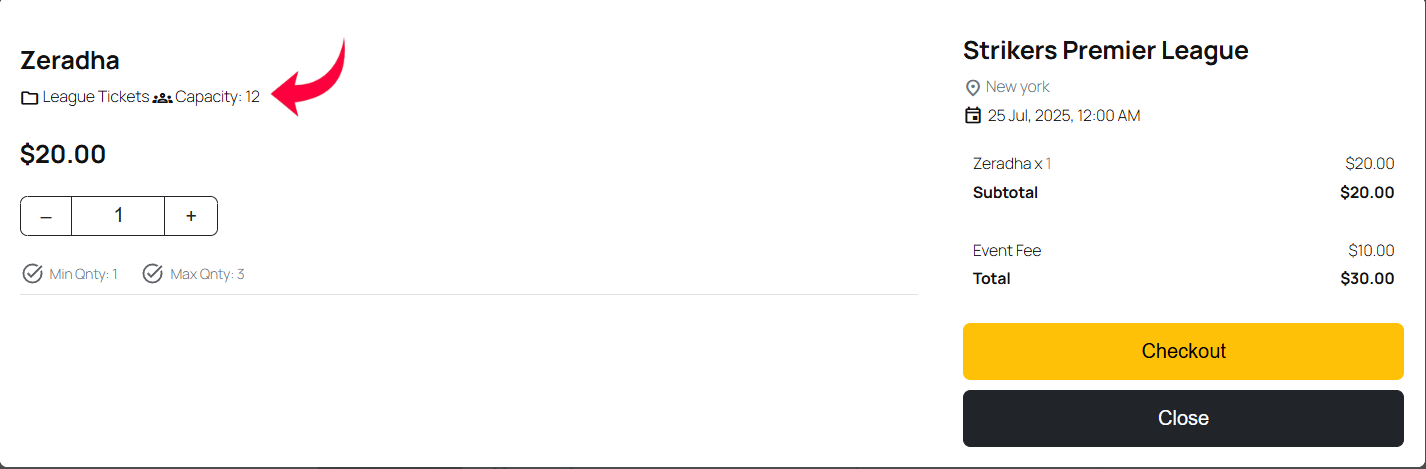Click the calendar icon next to event date
This screenshot has width=1426, height=469.
coord(972,115)
